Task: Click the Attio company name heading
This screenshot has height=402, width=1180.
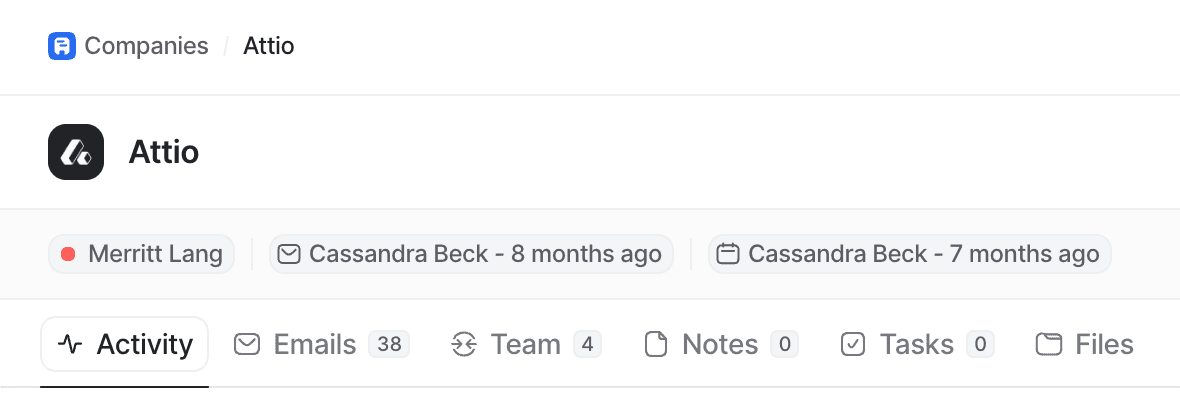Action: [164, 152]
